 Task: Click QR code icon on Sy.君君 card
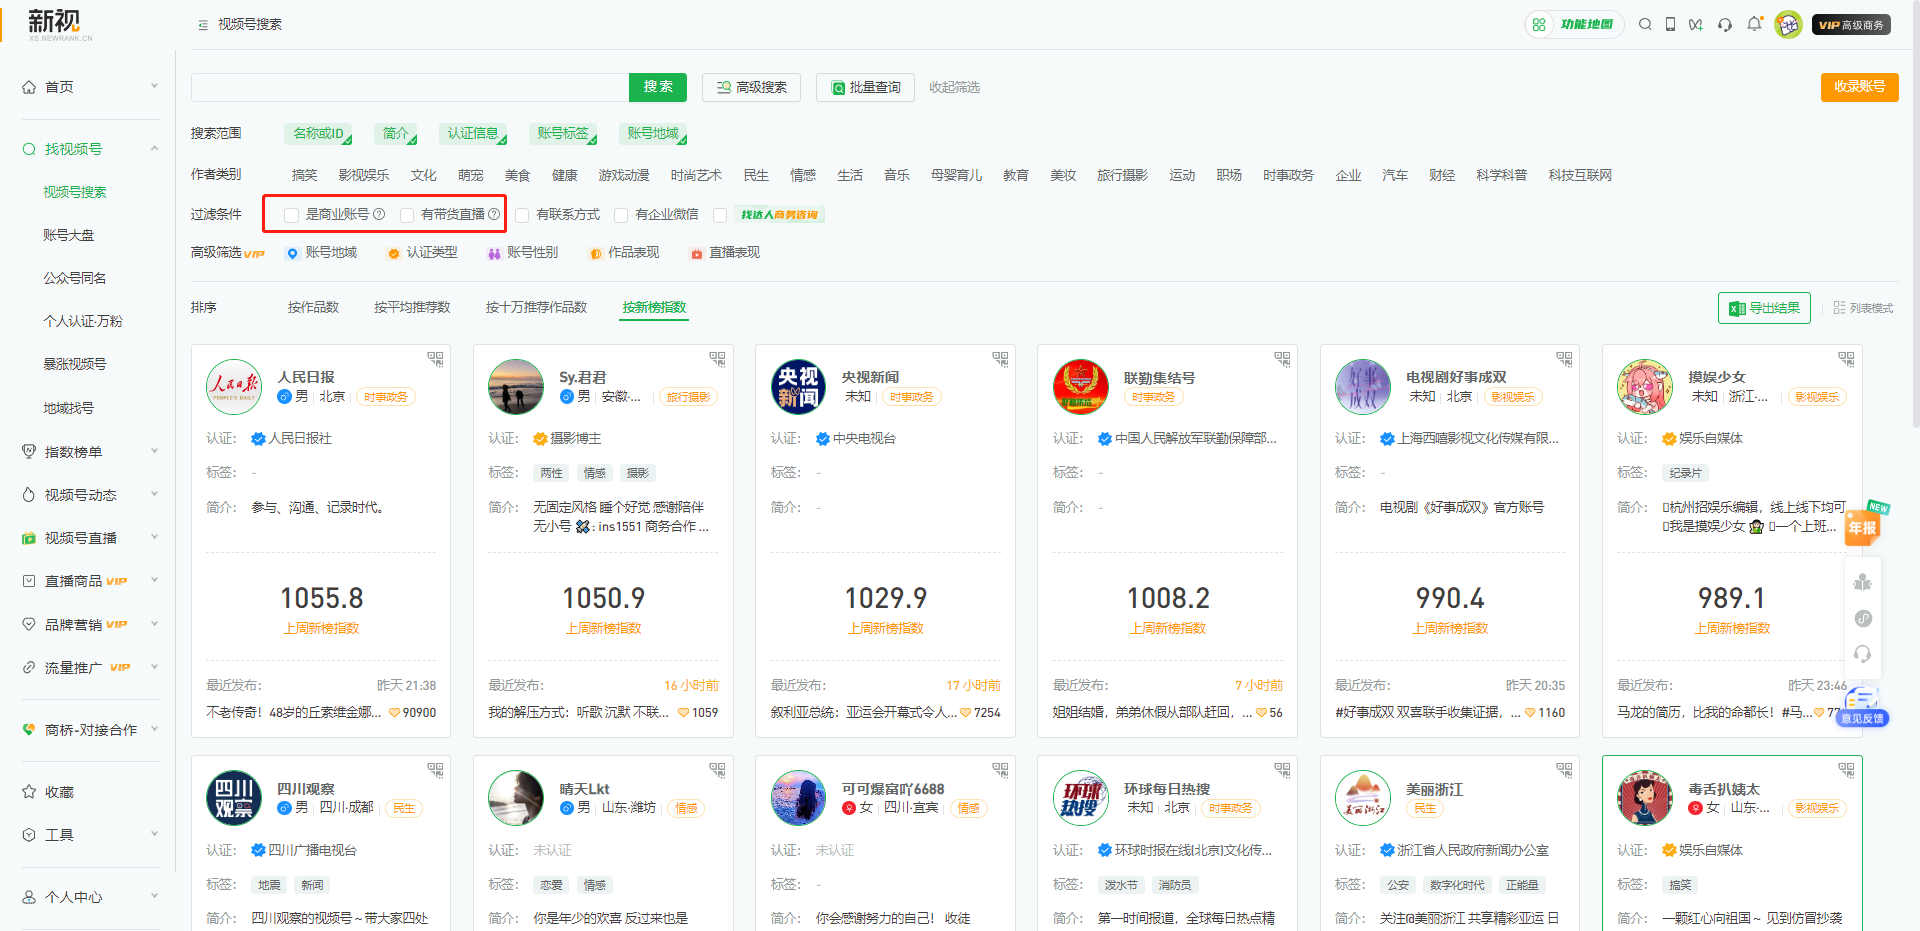pyautogui.click(x=717, y=358)
